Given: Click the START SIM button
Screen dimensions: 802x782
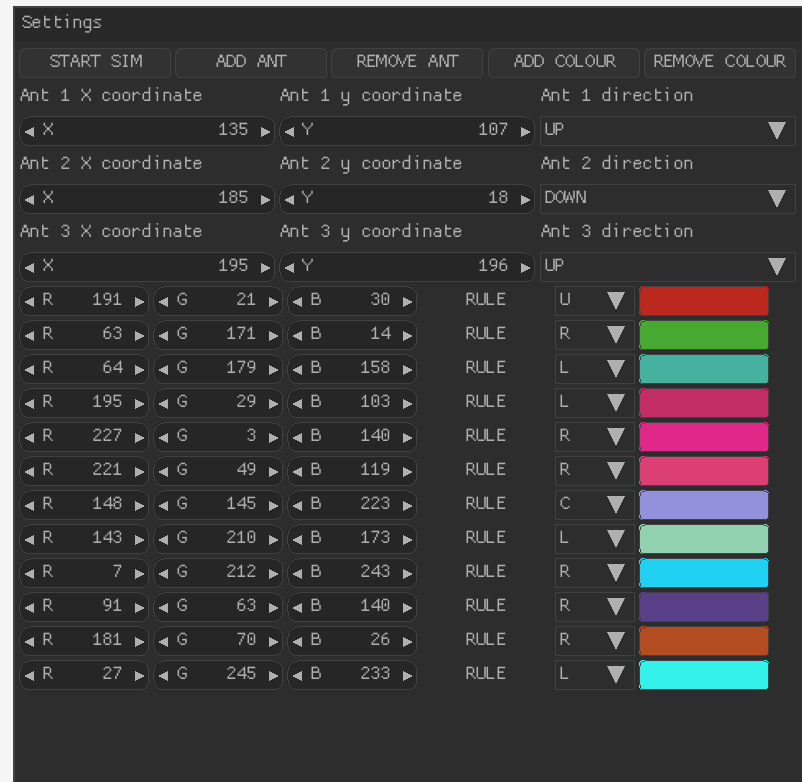Looking at the screenshot, I should (95, 62).
